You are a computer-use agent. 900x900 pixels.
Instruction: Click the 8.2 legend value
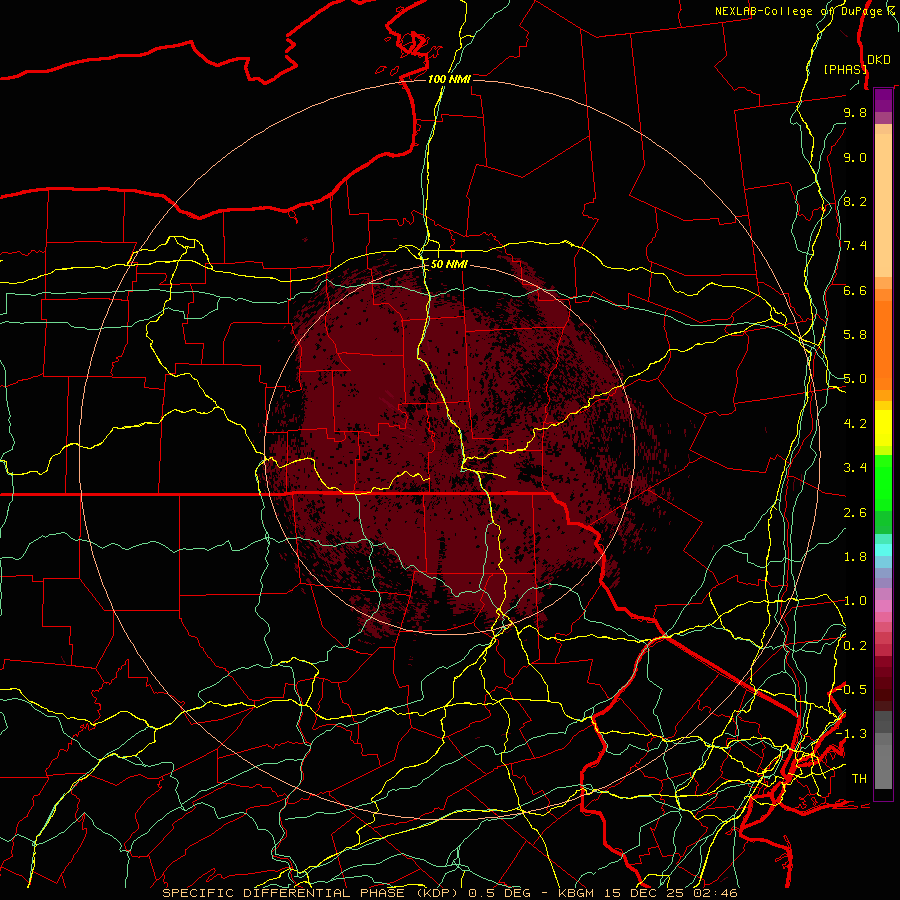pos(855,201)
